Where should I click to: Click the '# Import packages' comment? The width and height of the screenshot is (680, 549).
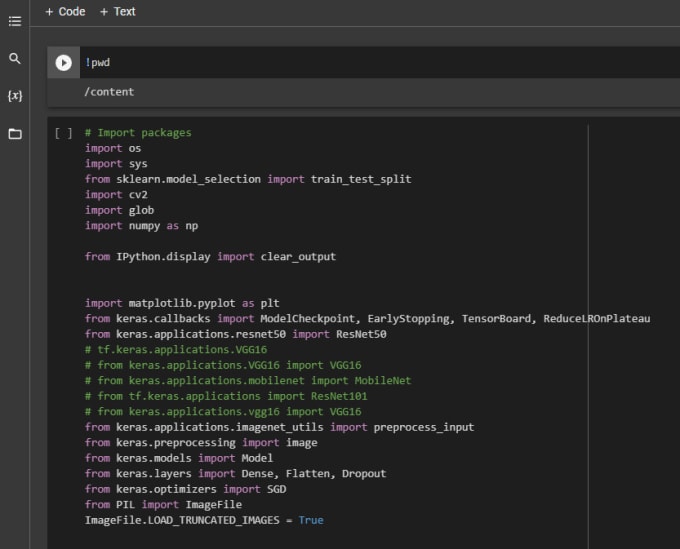[138, 133]
